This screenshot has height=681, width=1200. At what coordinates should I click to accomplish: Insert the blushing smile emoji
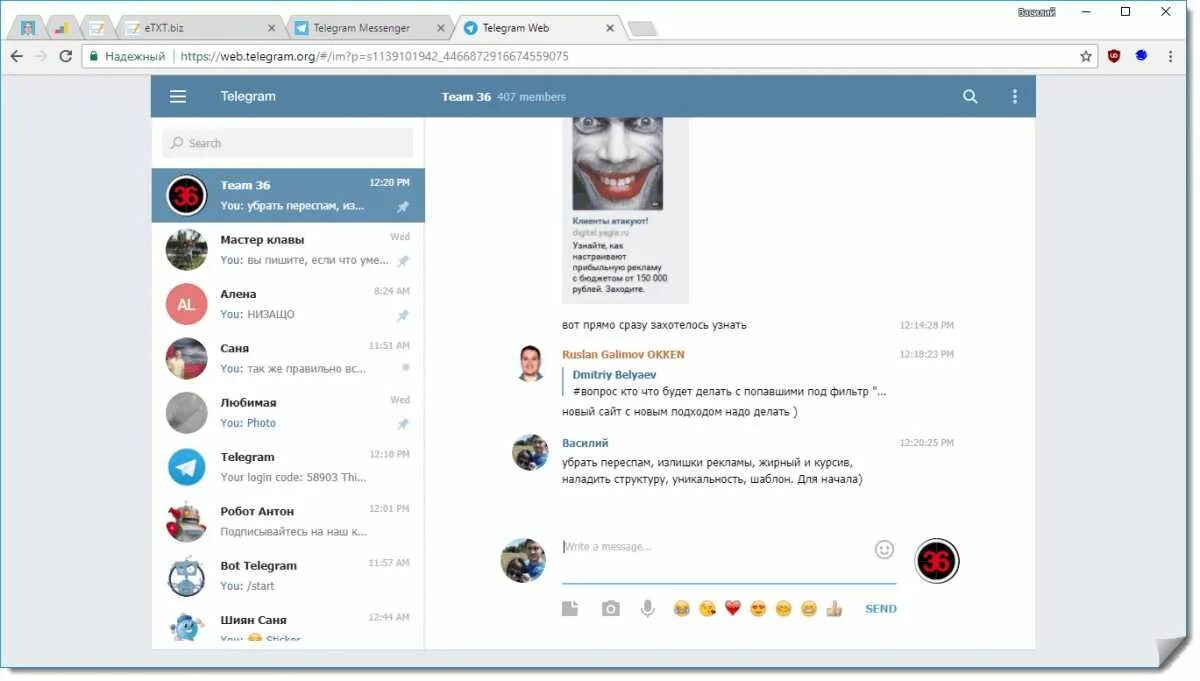coord(784,608)
